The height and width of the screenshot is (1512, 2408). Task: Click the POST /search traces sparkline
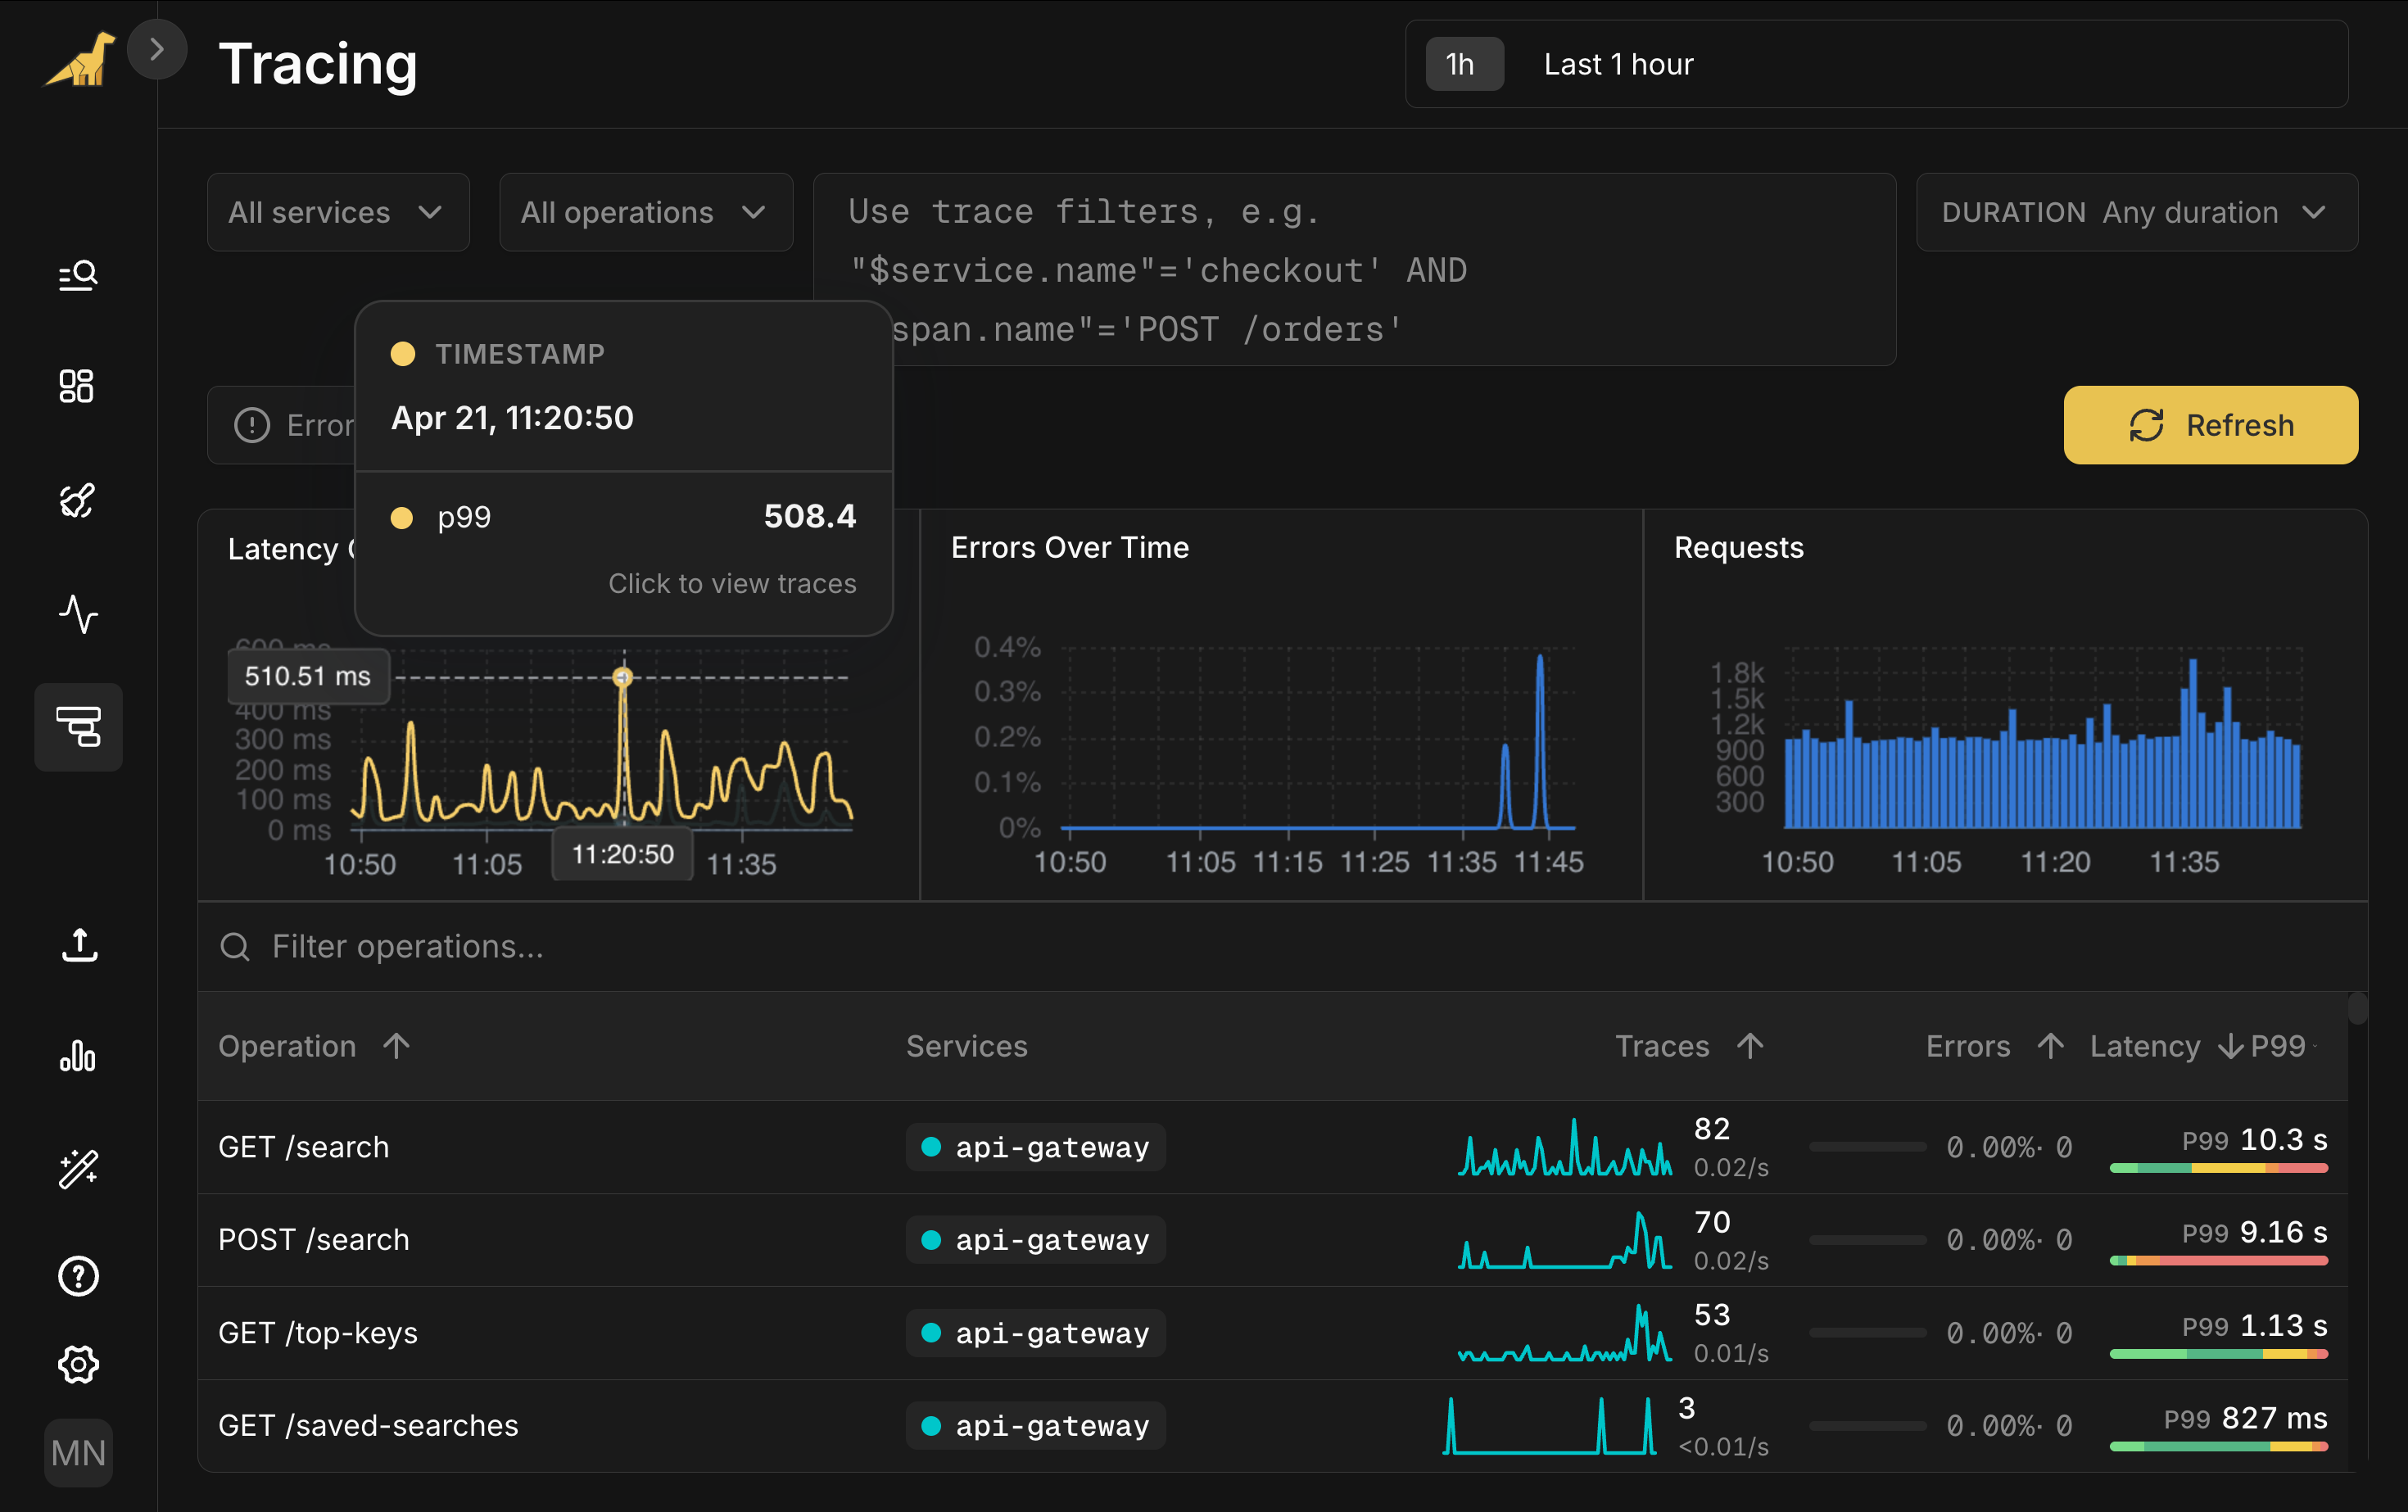(x=1565, y=1240)
